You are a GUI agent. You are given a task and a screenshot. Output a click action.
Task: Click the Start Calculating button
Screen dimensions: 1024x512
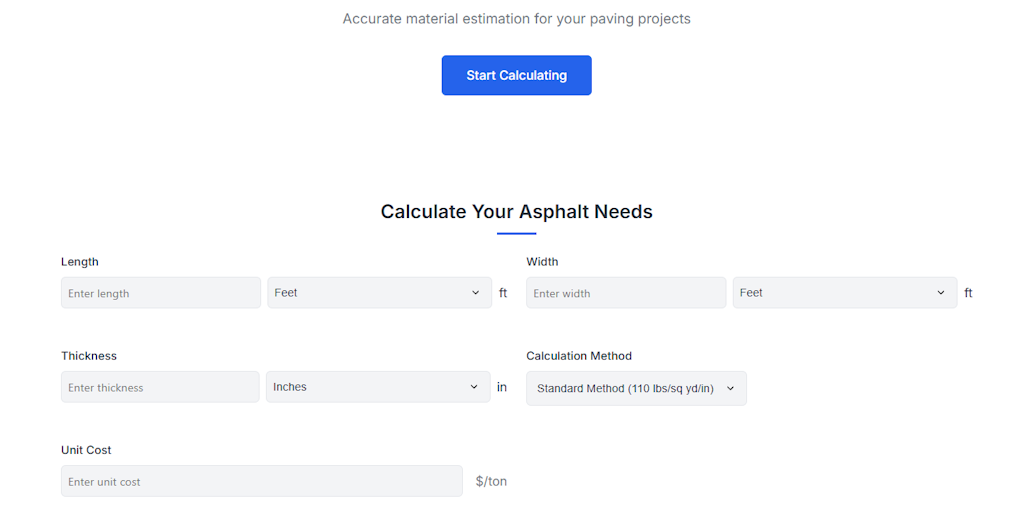[516, 75]
